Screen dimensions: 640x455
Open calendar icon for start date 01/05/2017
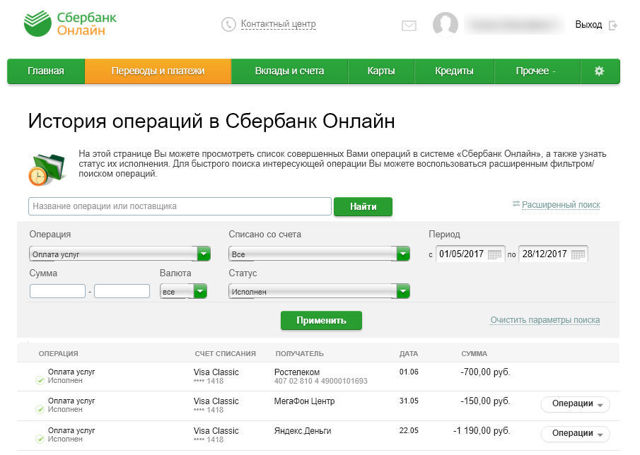tap(494, 254)
